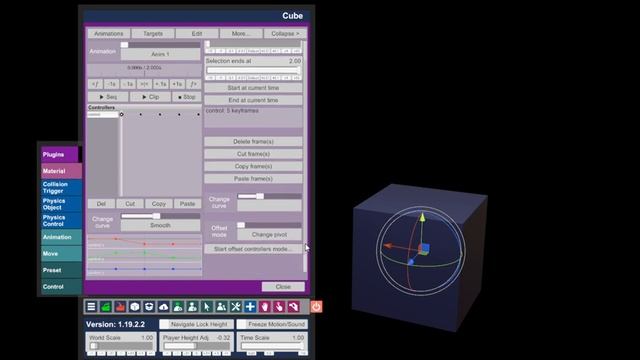
Task: Click the two-persons icon in toolbar
Action: [x=221, y=307]
